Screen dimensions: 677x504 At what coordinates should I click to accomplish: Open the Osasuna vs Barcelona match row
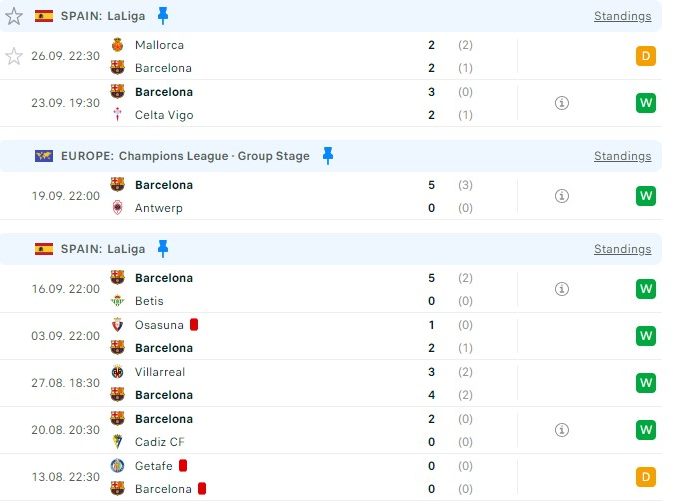(x=300, y=336)
